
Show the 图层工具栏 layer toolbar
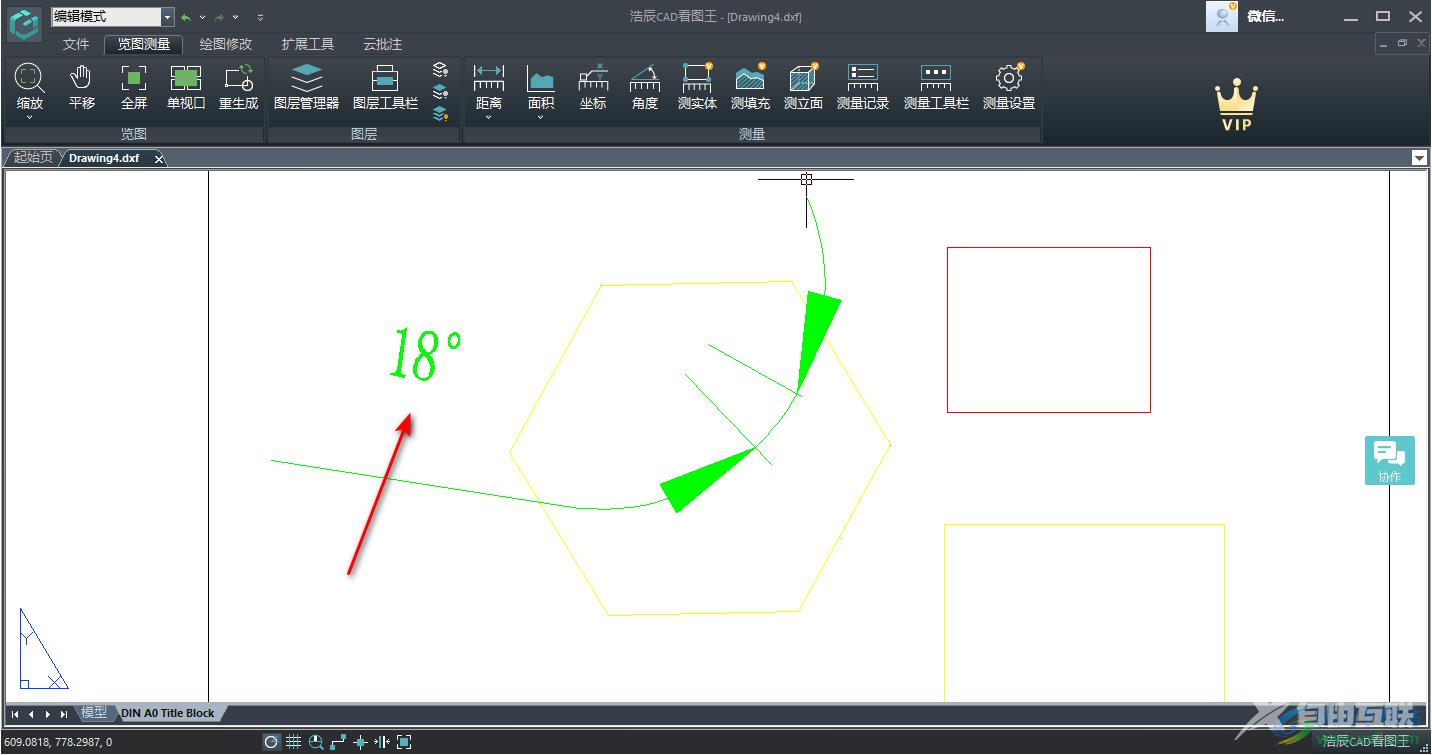[x=385, y=86]
